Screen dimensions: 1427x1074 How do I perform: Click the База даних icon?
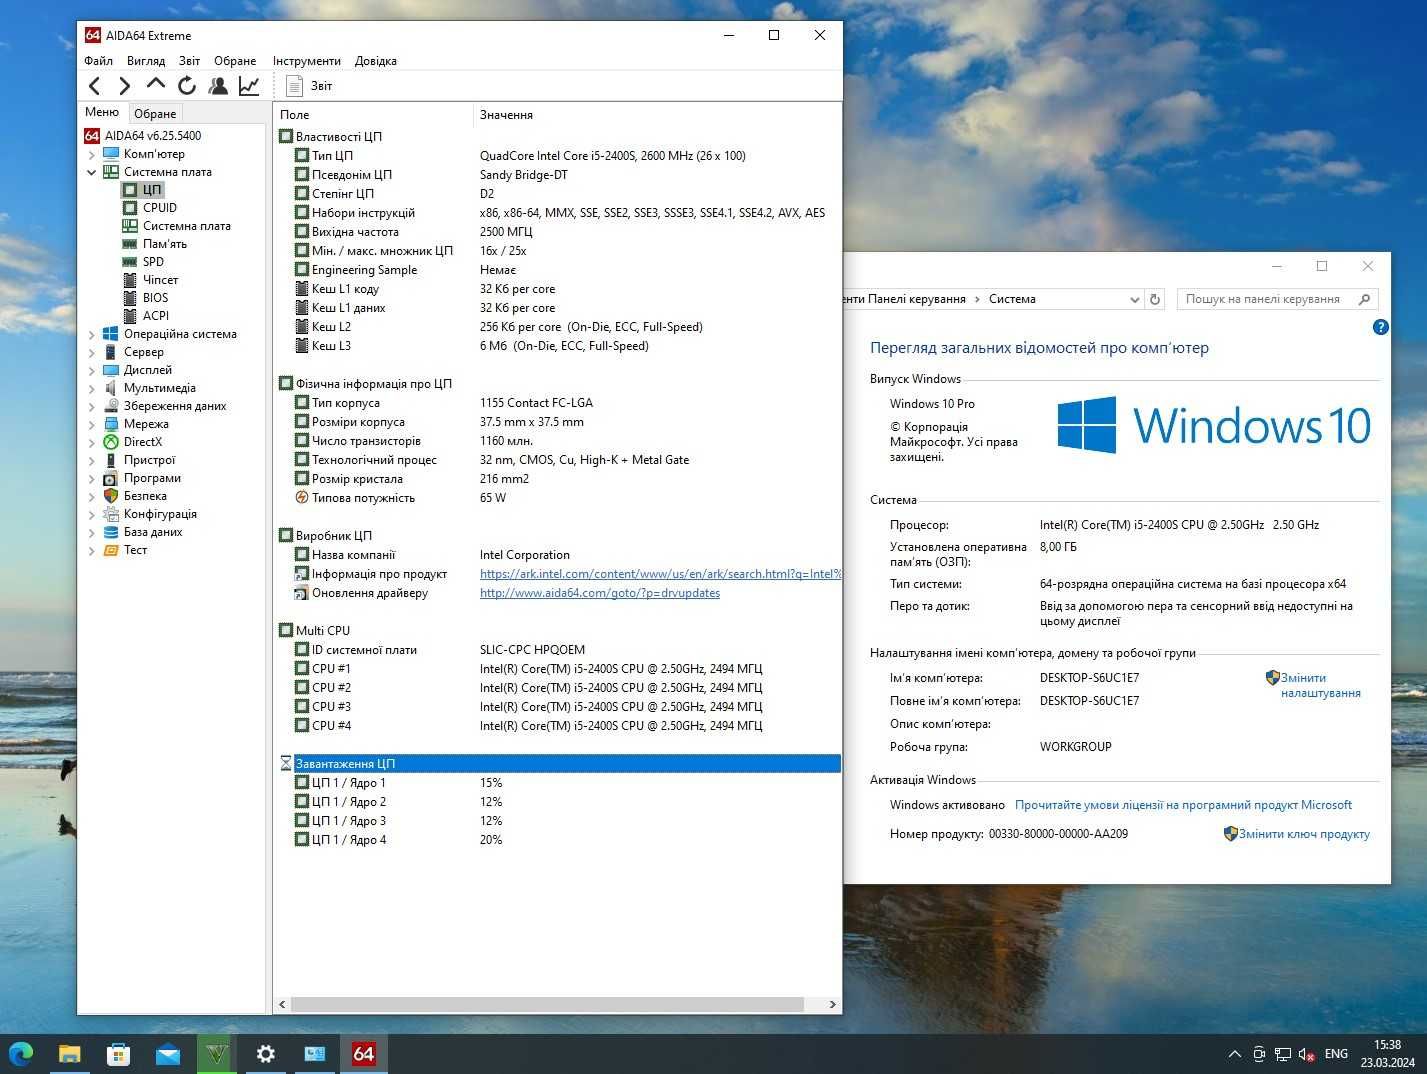[x=111, y=532]
